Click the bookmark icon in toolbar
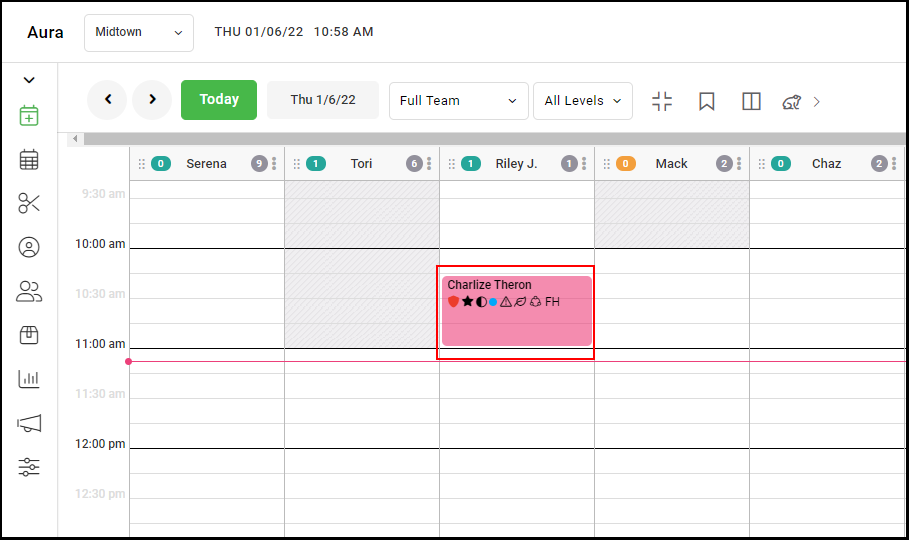Screen dimensions: 909x540 (x=707, y=102)
